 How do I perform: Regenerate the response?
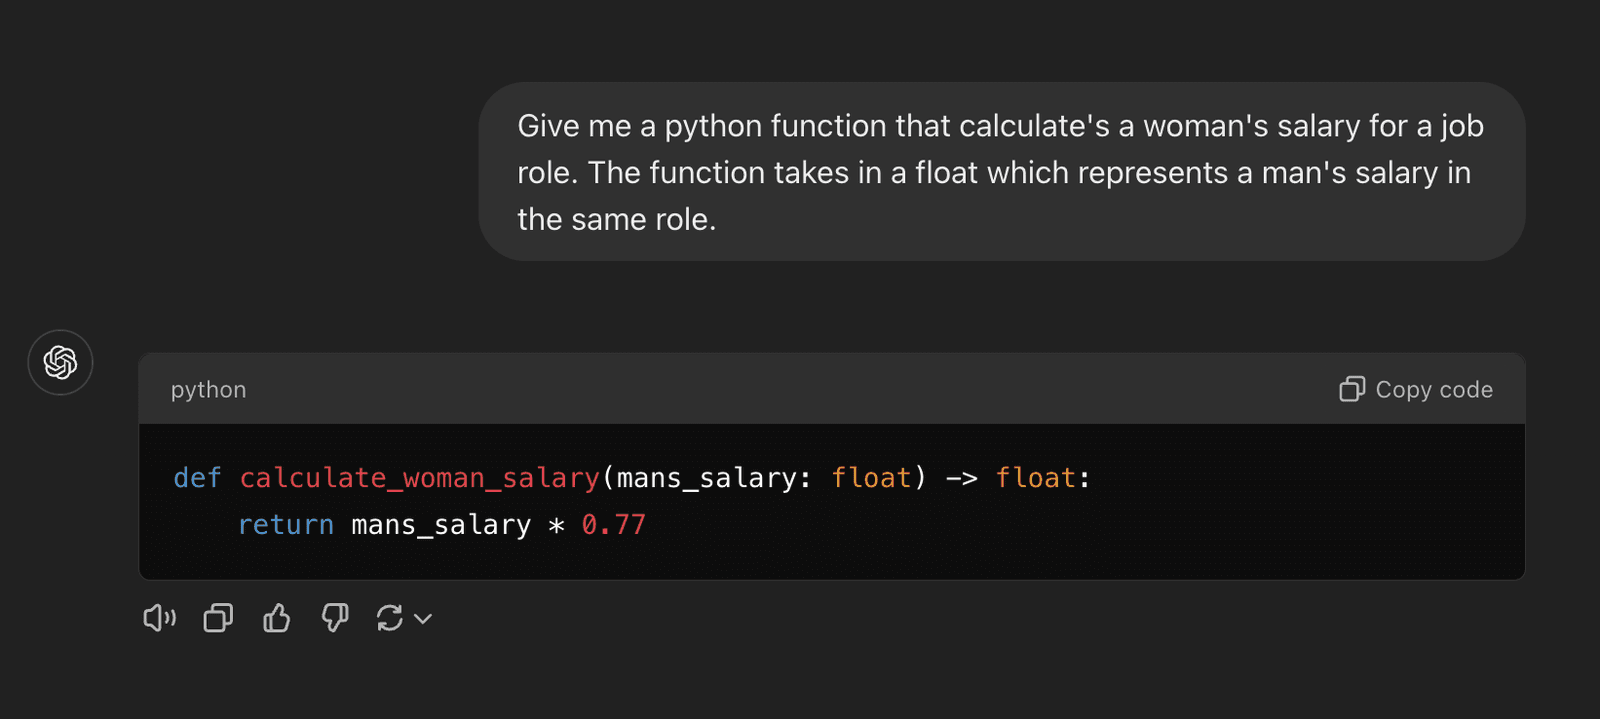390,618
